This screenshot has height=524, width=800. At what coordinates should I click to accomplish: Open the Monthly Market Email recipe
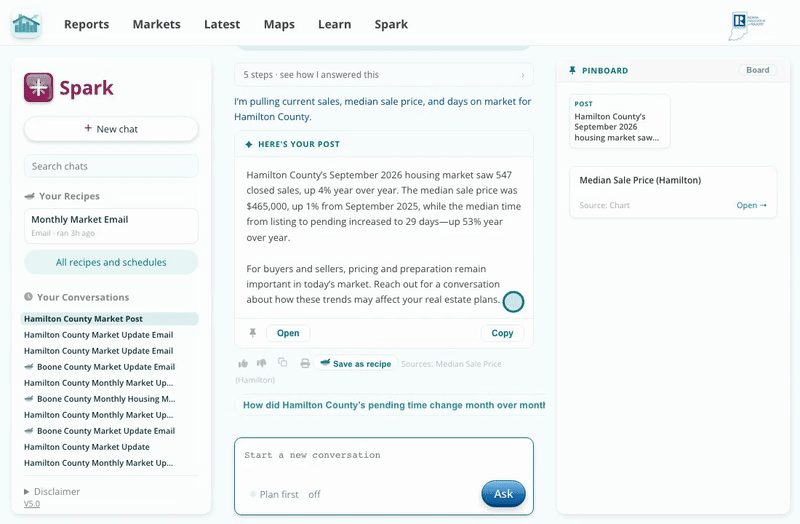[111, 226]
